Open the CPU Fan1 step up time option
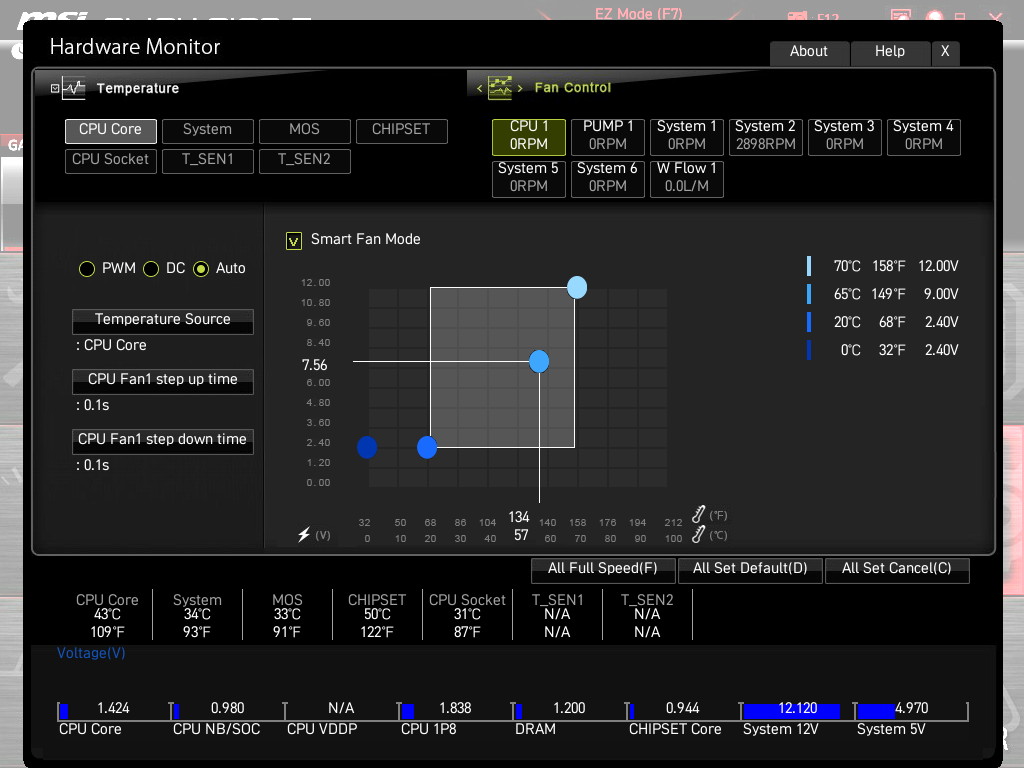 pos(163,381)
